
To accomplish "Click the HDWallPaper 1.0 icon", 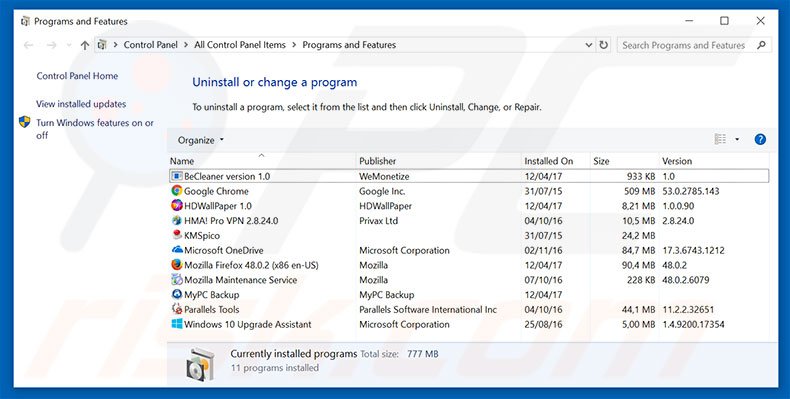I will 177,206.
